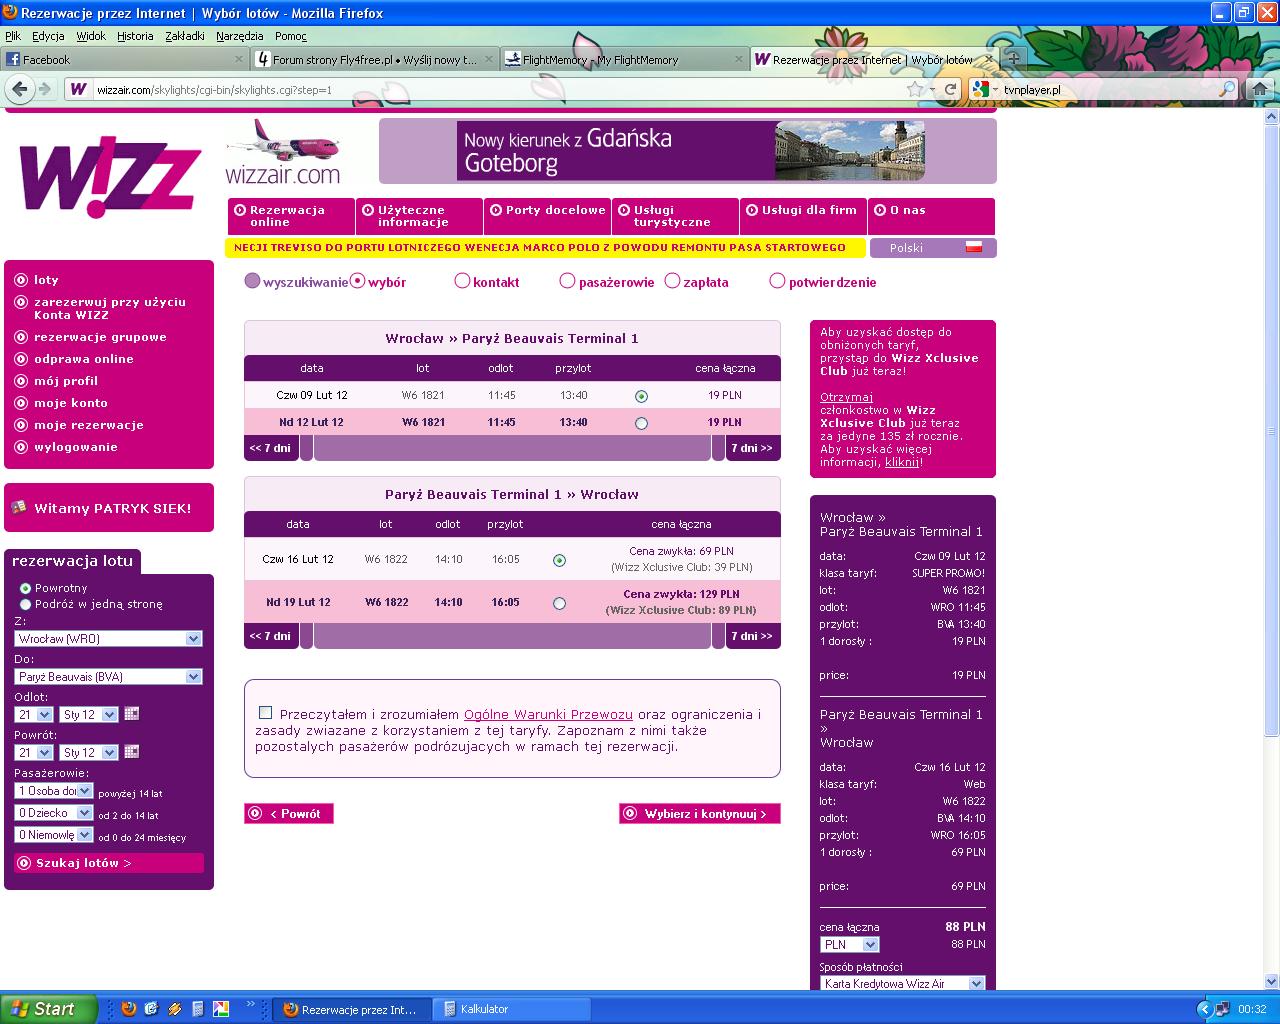Go back using the browser back arrow

pyautogui.click(x=19, y=89)
